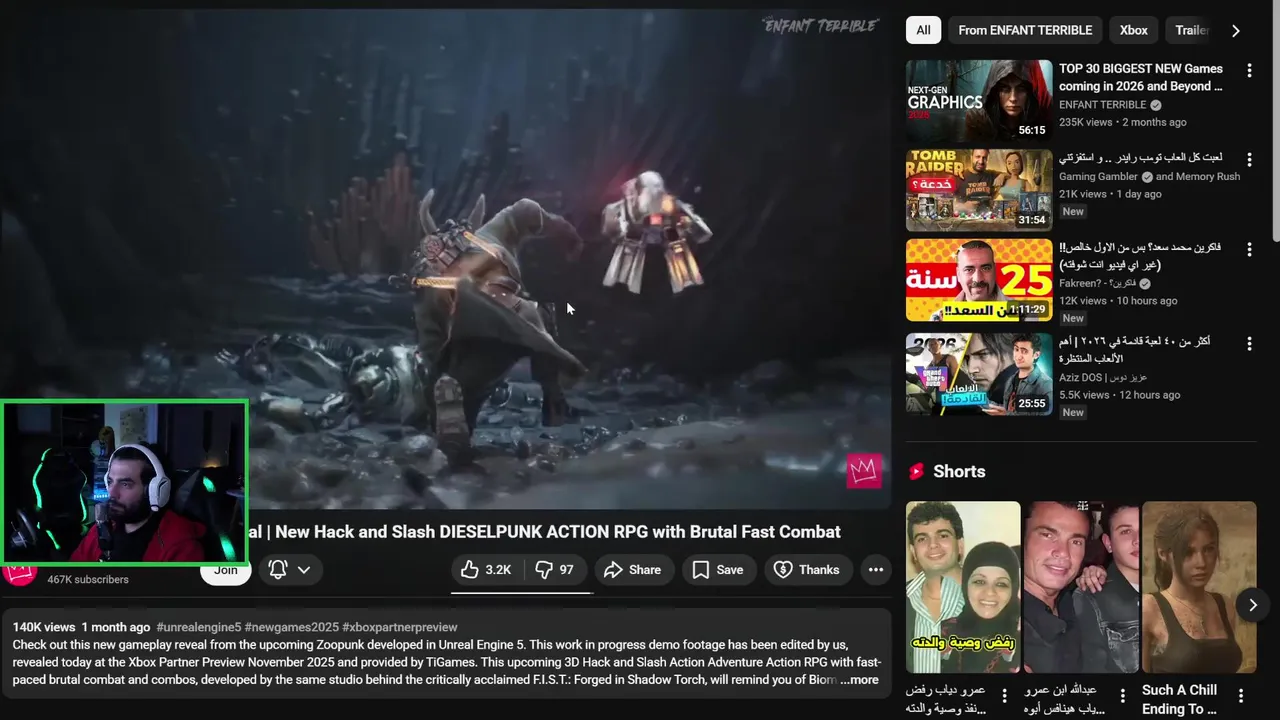
Task: Click Gaming Gambler channel name
Action: click(x=1098, y=177)
